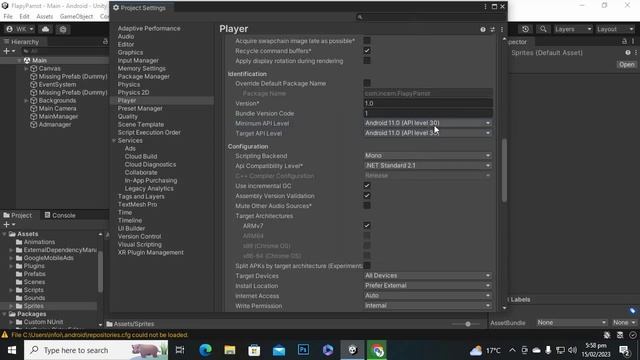Click the asset icon size slider
640x360 pixels.
[468, 324]
